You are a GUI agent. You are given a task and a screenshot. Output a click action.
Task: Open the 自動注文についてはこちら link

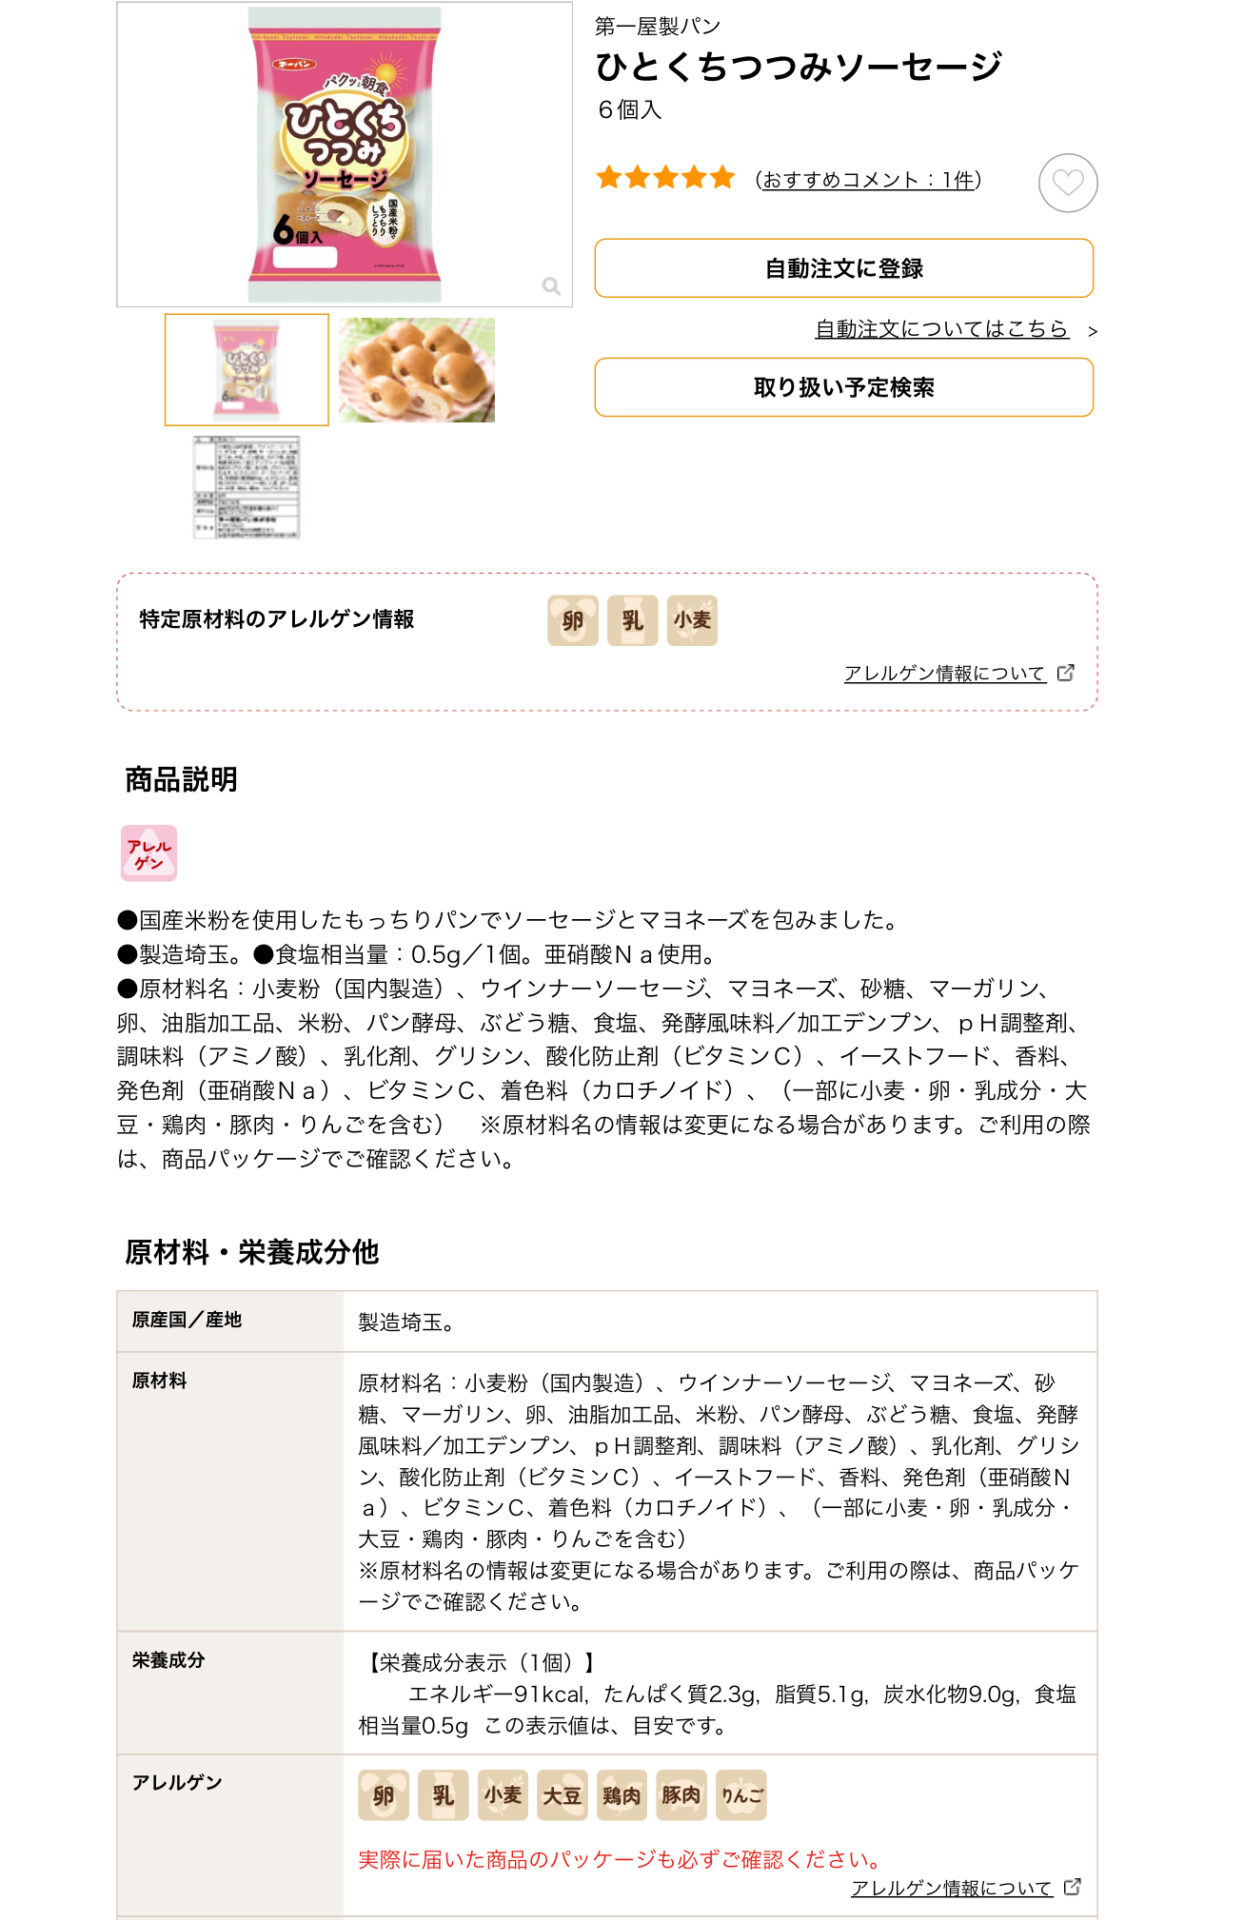pos(942,329)
